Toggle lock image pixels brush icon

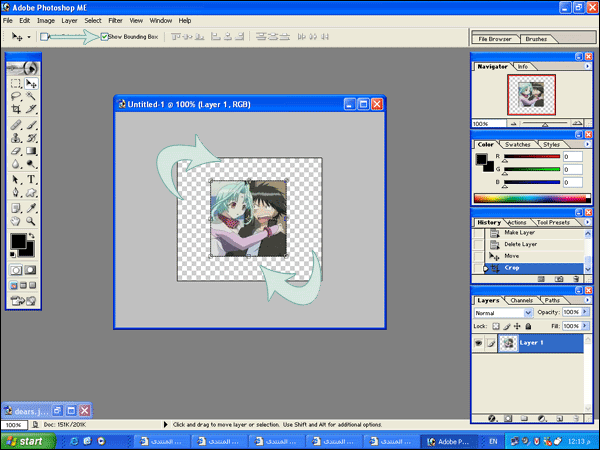(507, 326)
